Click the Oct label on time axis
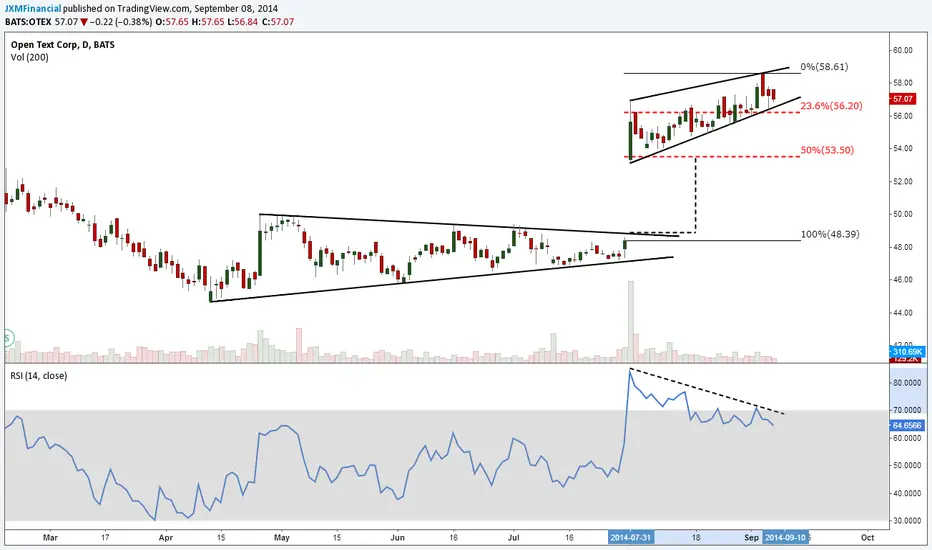Image resolution: width=932 pixels, height=550 pixels. pyautogui.click(x=867, y=538)
